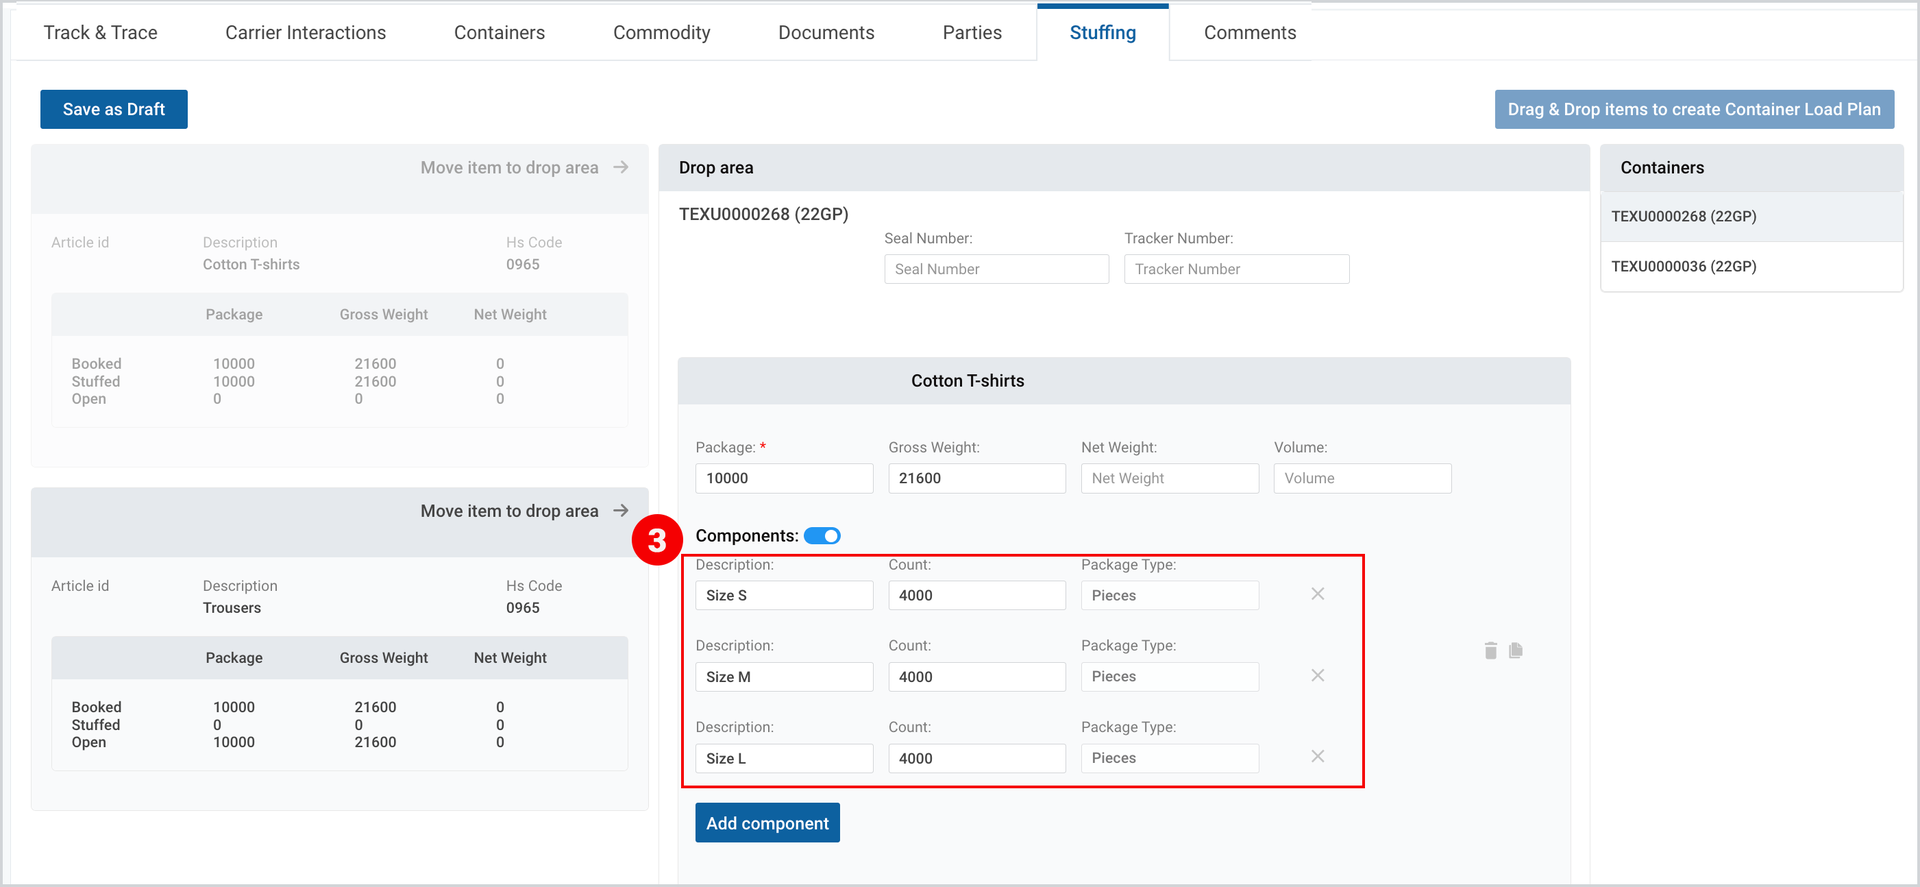Open the Containers tab
Image resolution: width=1920 pixels, height=887 pixels.
500,33
